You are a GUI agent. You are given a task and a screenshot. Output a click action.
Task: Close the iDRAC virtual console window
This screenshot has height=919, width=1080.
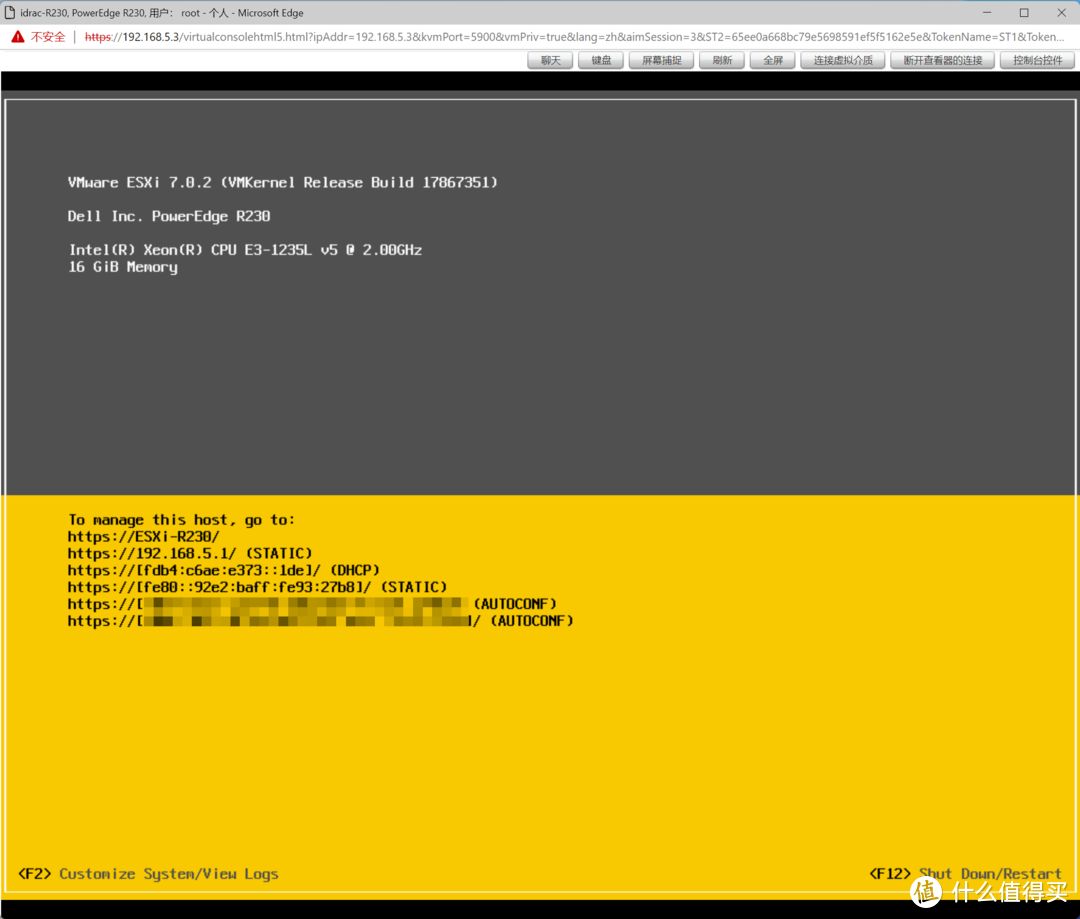click(x=1061, y=12)
